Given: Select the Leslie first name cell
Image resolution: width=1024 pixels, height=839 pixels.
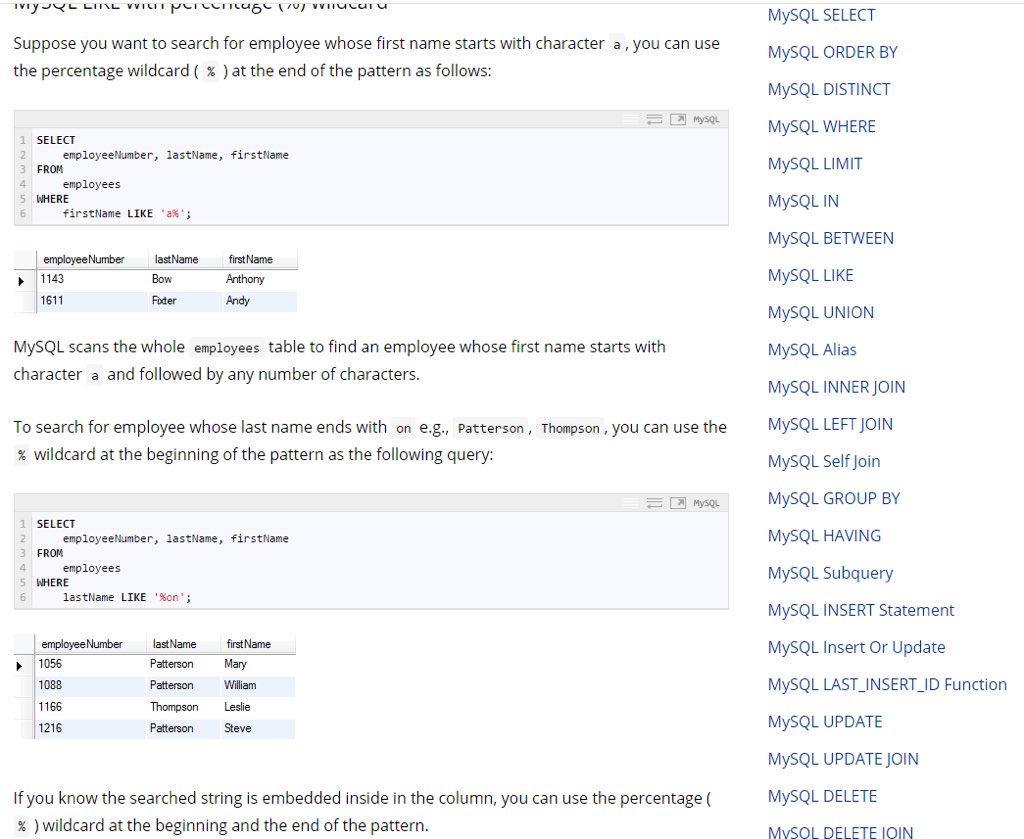Looking at the screenshot, I should 237,706.
